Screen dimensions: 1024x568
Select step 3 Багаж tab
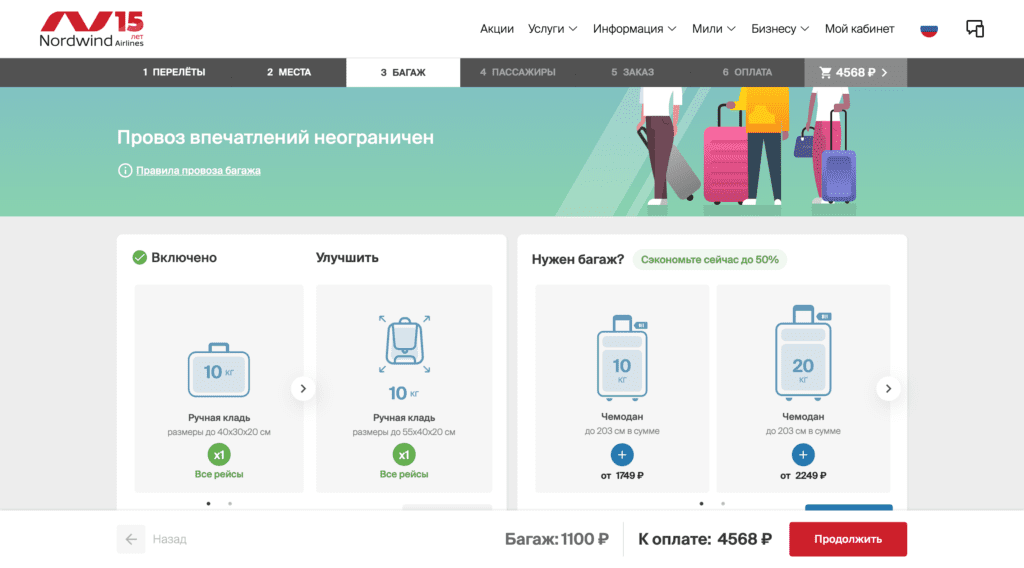tap(403, 72)
